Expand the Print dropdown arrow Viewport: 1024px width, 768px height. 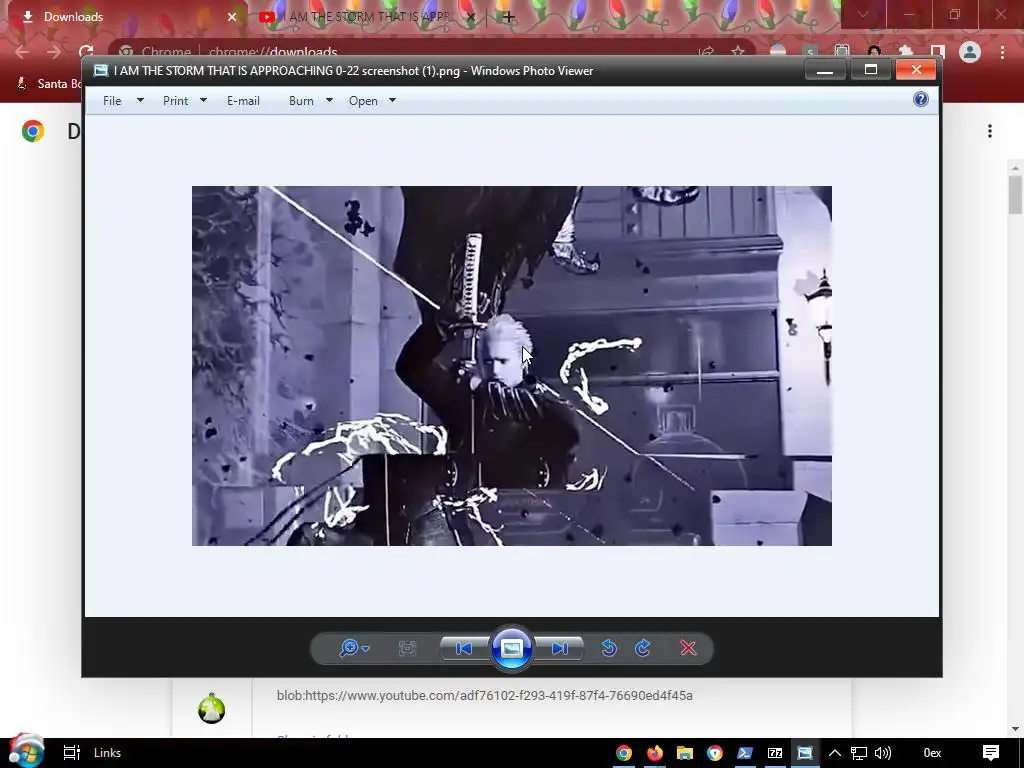pos(203,101)
